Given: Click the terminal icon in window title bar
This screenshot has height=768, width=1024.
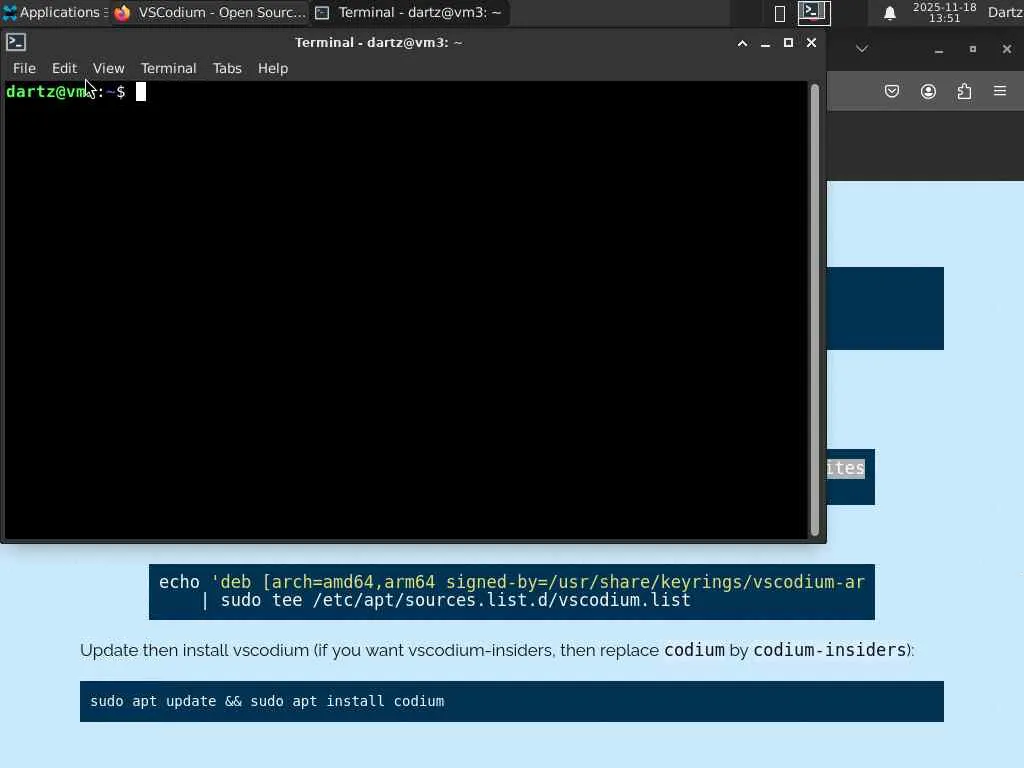Looking at the screenshot, I should (x=16, y=42).
